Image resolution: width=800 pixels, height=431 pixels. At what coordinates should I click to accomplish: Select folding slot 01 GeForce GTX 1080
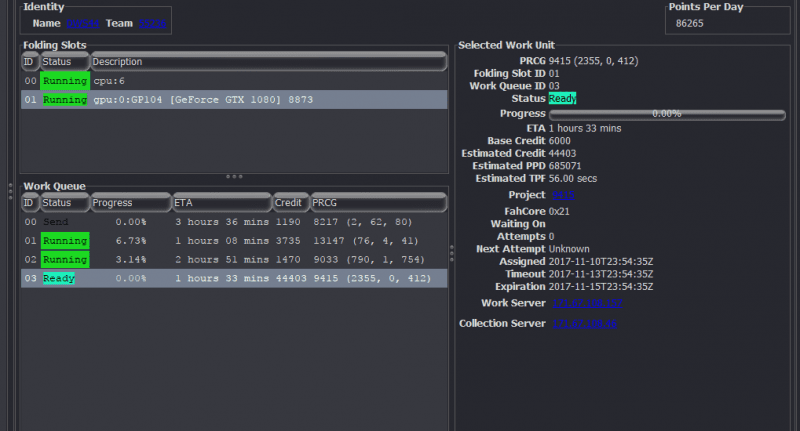point(234,99)
